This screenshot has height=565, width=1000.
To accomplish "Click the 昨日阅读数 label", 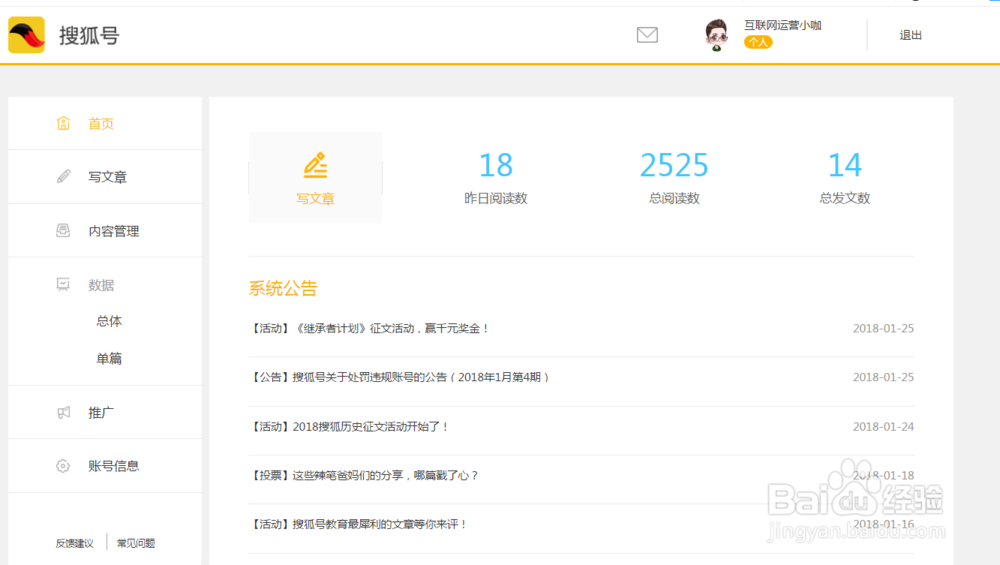I will tap(496, 198).
